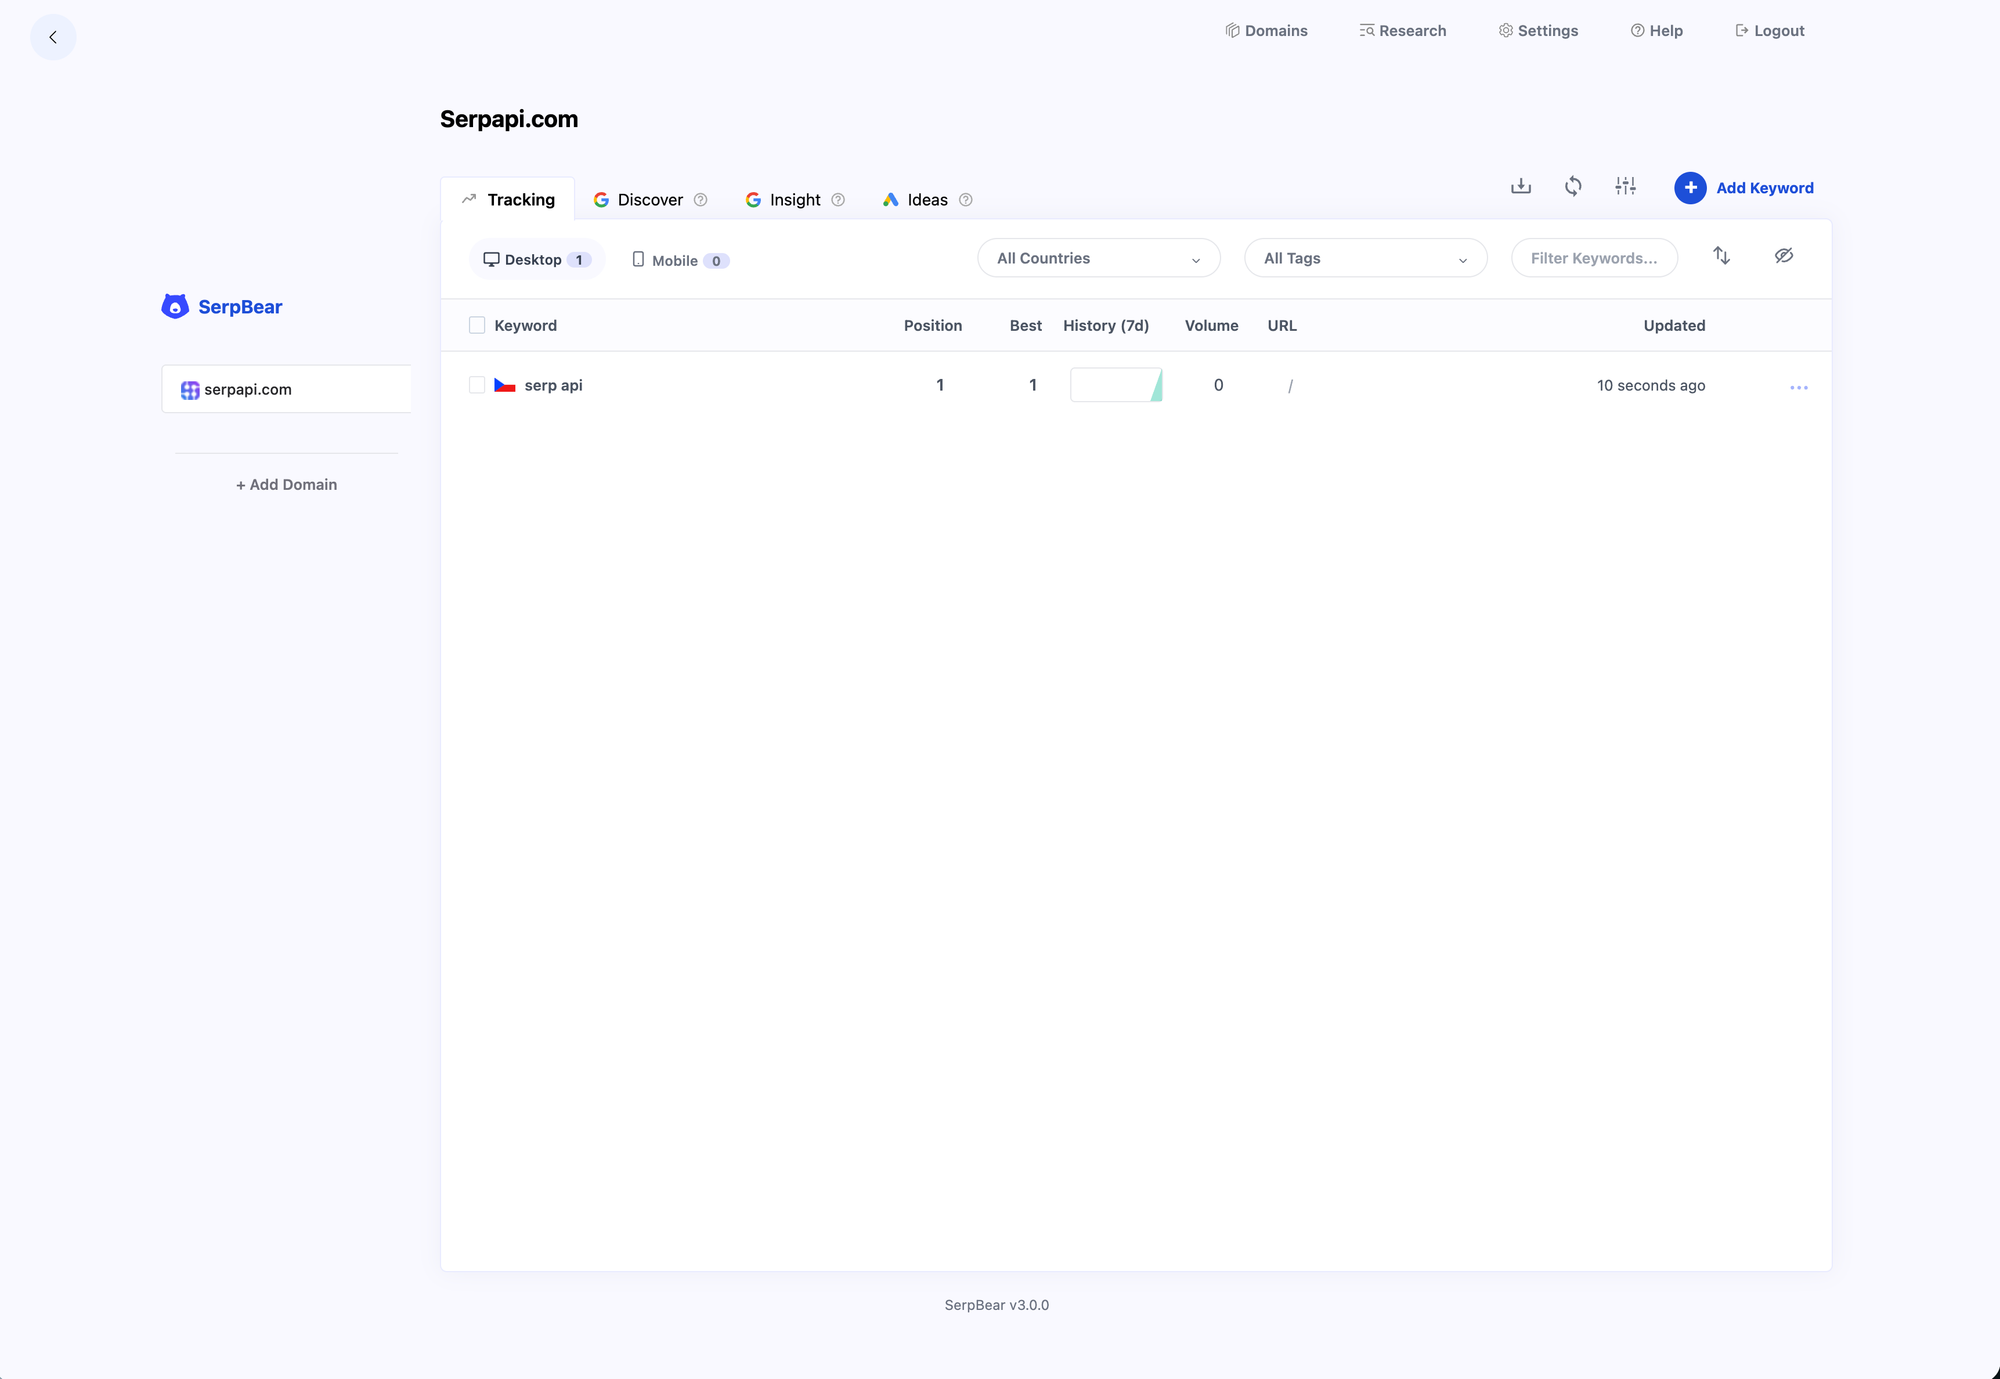
Task: Click the SerpBear logo
Action: [x=222, y=306]
